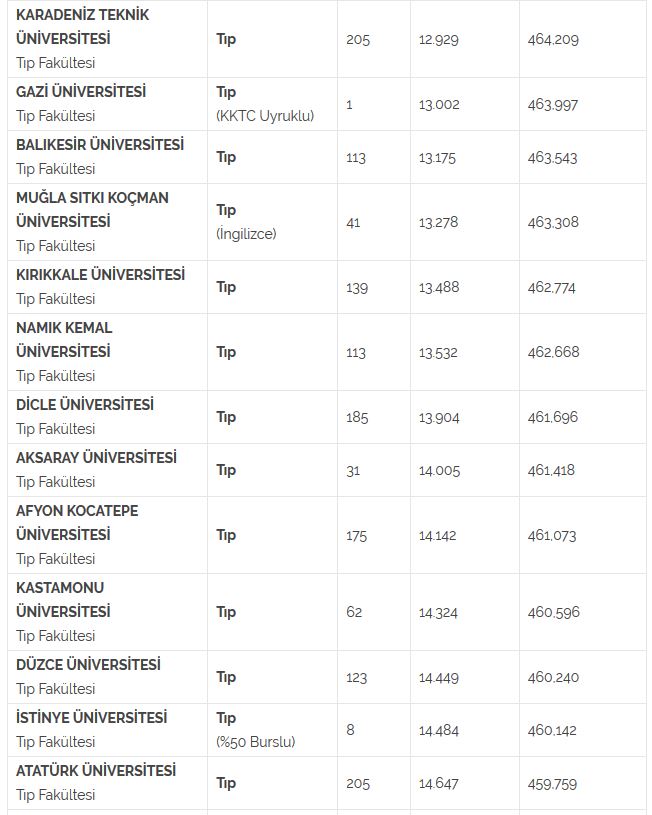The height and width of the screenshot is (815, 652).
Task: Select Atatürk Üniversitesi in the list
Action: [x=96, y=771]
